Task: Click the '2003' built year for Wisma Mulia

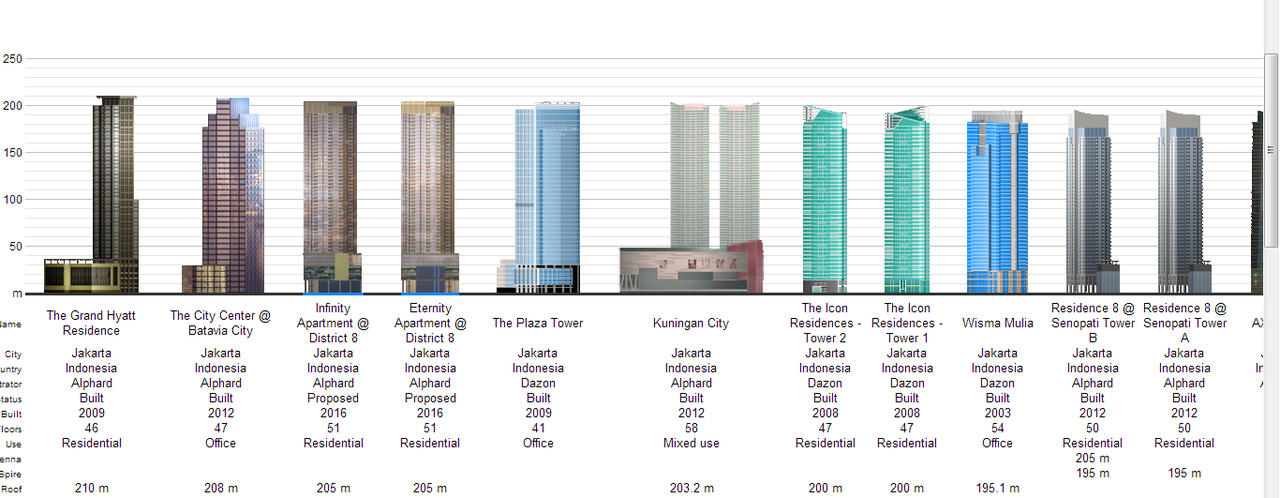Action: click(x=998, y=413)
